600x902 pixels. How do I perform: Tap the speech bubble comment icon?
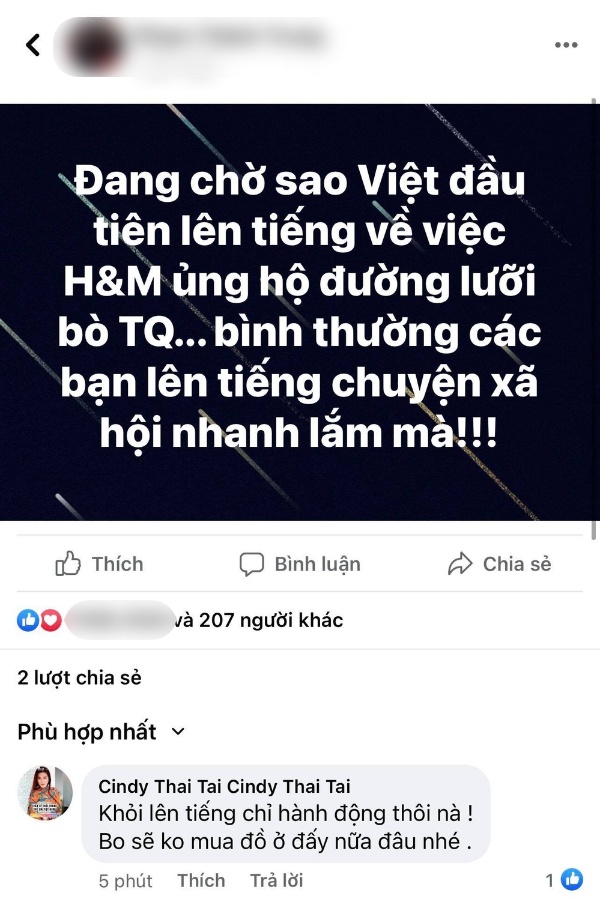pyautogui.click(x=251, y=564)
